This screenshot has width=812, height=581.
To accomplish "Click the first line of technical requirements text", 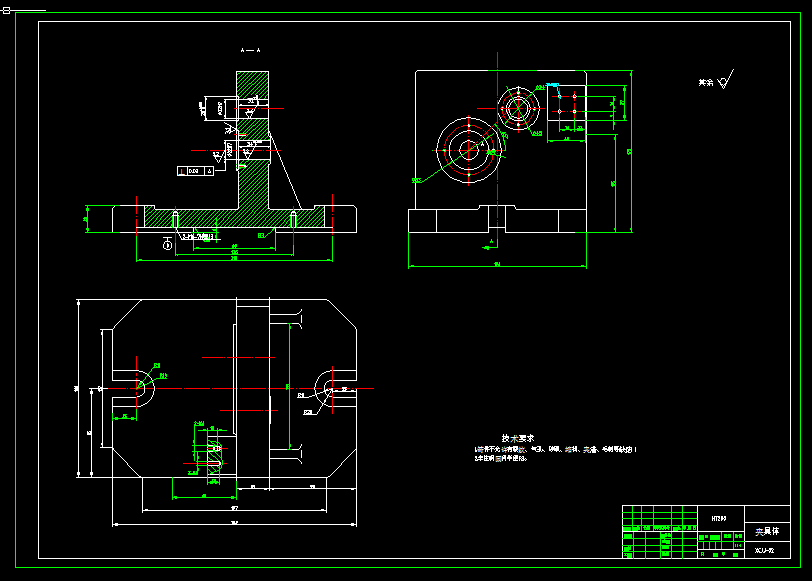I will 556,449.
